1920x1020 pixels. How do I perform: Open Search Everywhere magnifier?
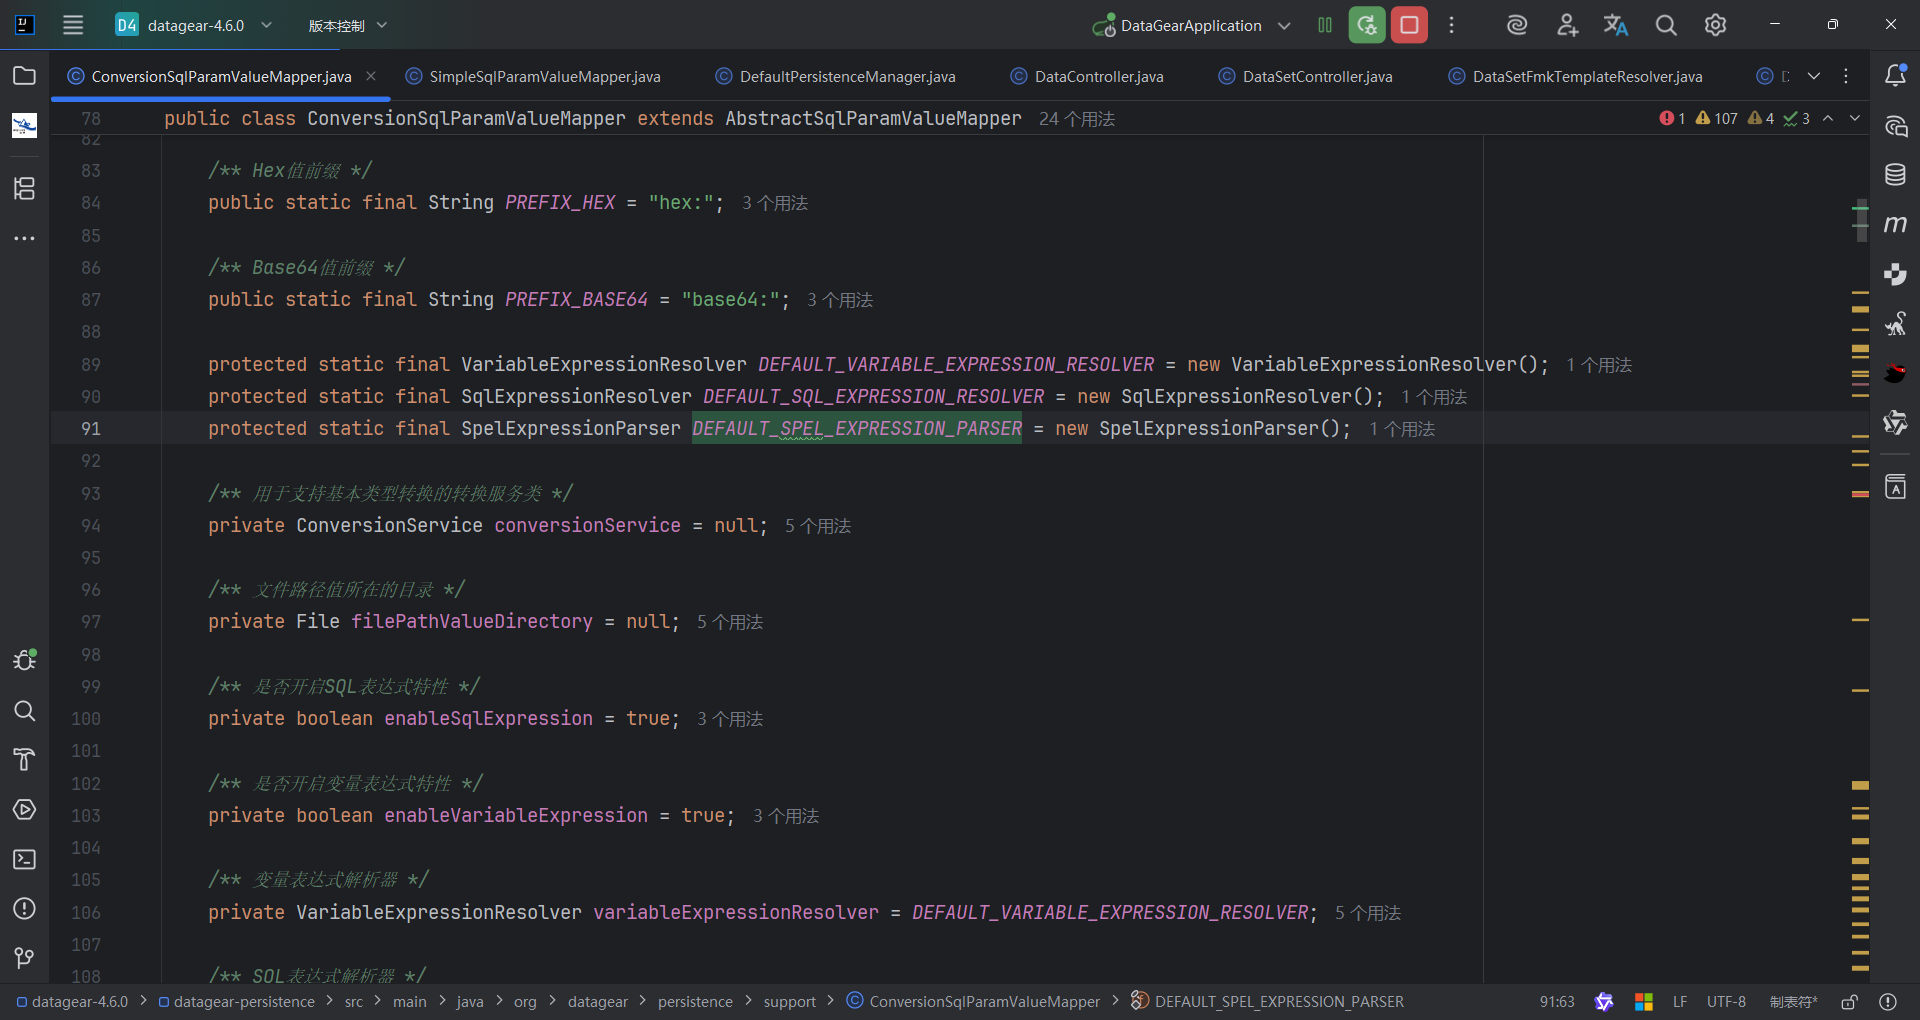tap(1666, 25)
